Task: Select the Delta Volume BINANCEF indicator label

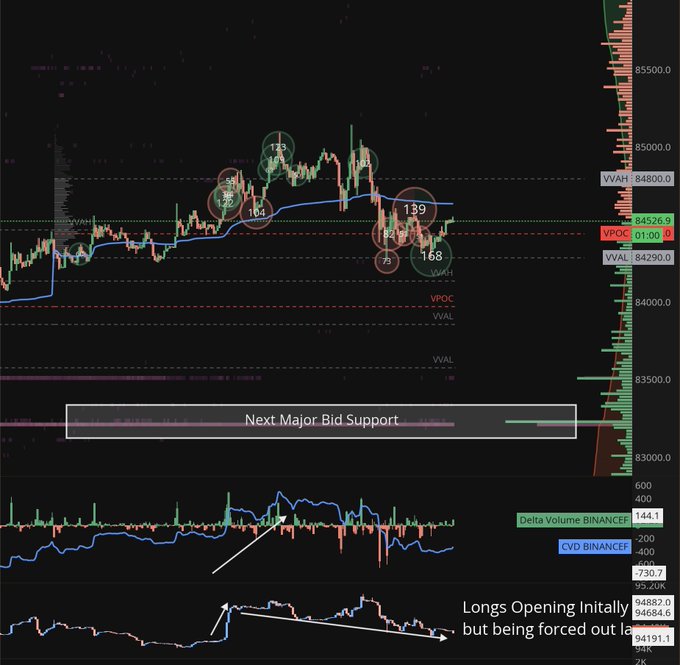Action: [x=574, y=520]
